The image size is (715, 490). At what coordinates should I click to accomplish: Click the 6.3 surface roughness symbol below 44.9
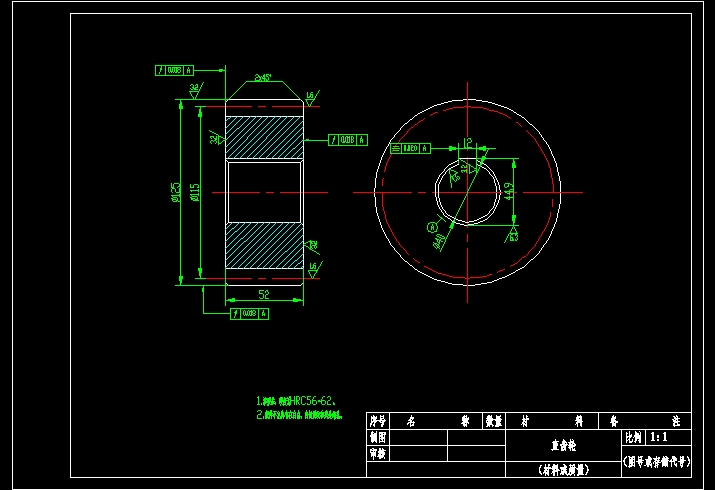[512, 235]
